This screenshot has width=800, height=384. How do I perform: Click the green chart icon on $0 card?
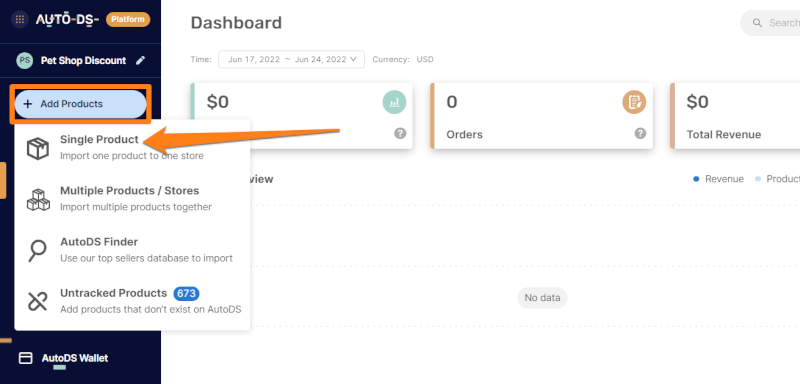point(394,102)
